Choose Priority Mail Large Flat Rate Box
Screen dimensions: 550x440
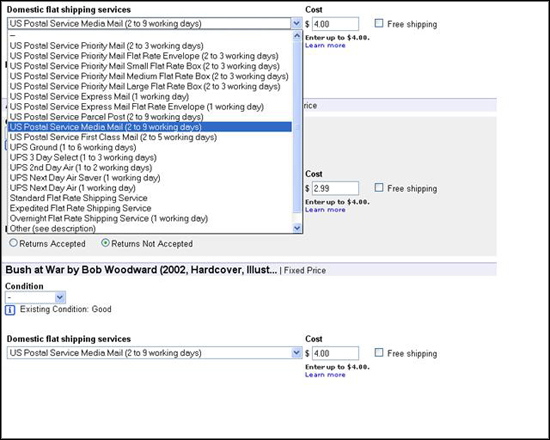(150, 86)
